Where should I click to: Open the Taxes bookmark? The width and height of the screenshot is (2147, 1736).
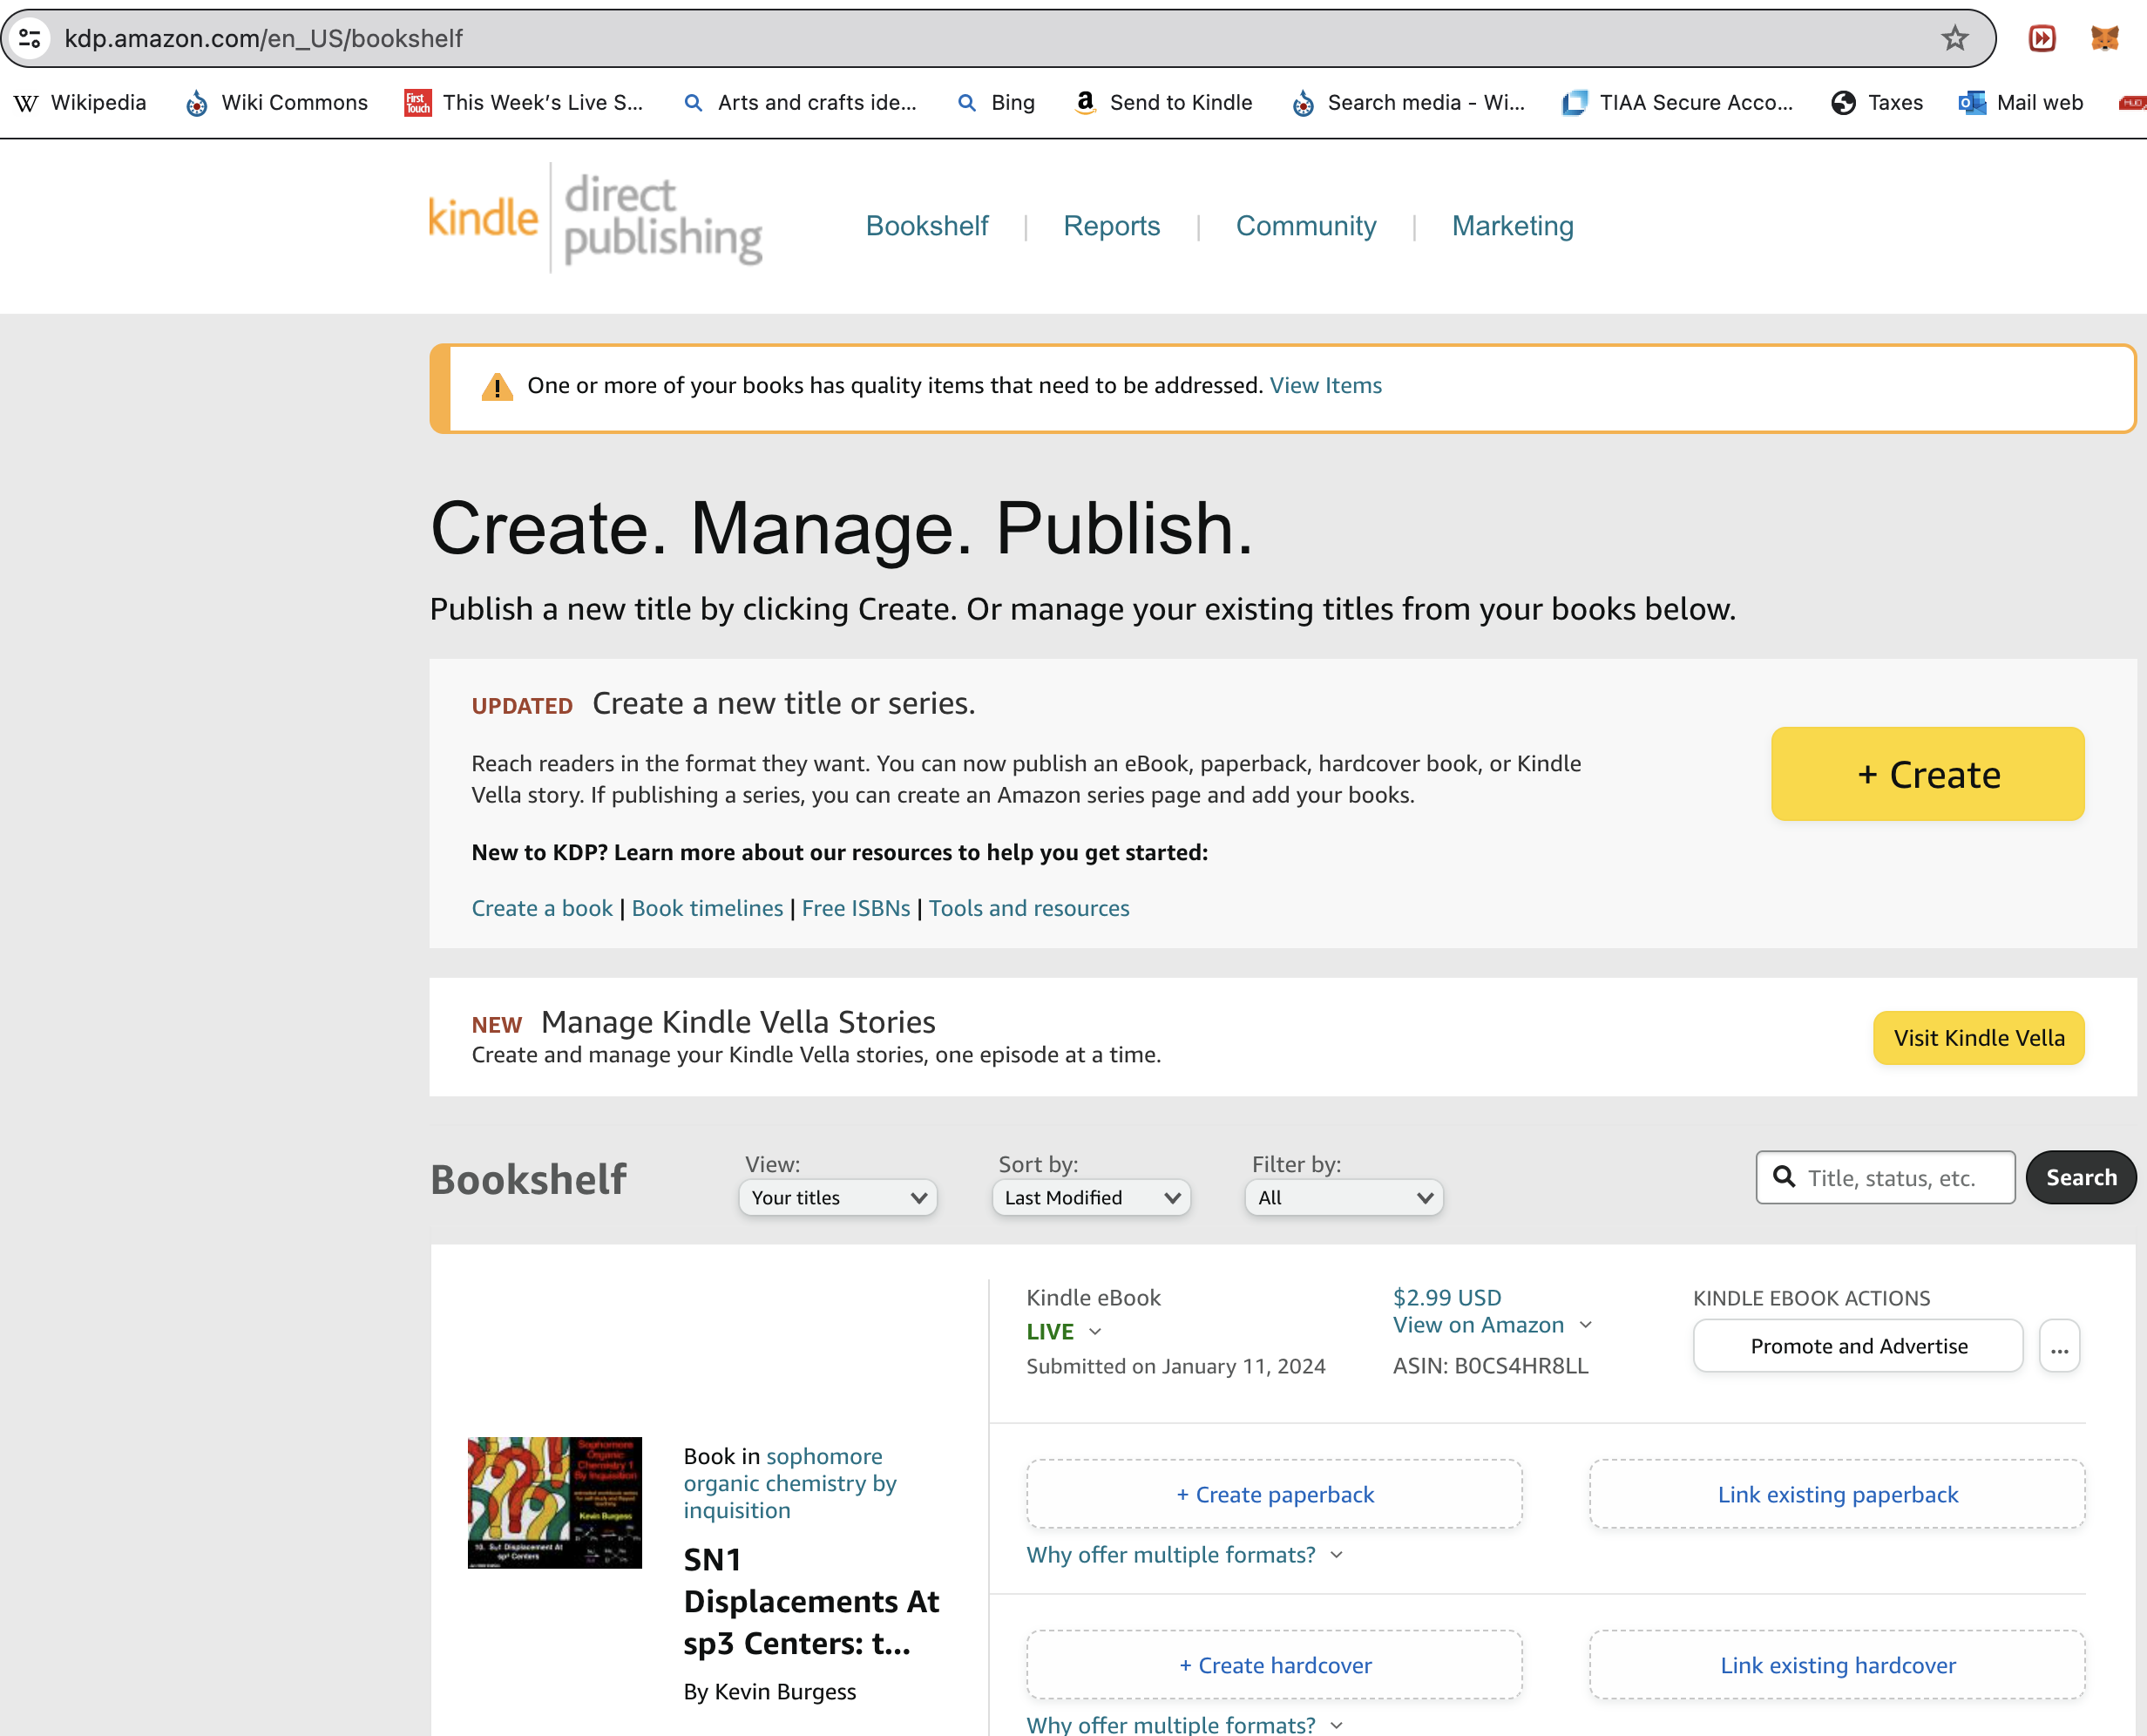coord(1877,103)
